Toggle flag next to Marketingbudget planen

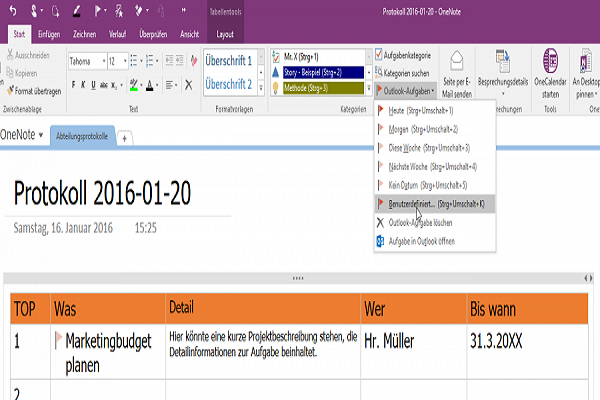click(58, 340)
